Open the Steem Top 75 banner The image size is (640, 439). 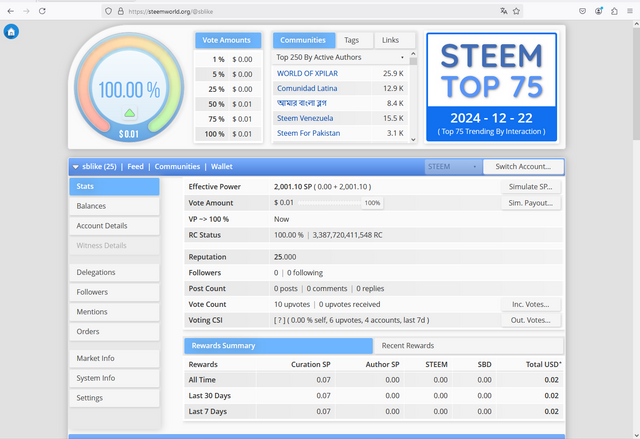tap(491, 87)
